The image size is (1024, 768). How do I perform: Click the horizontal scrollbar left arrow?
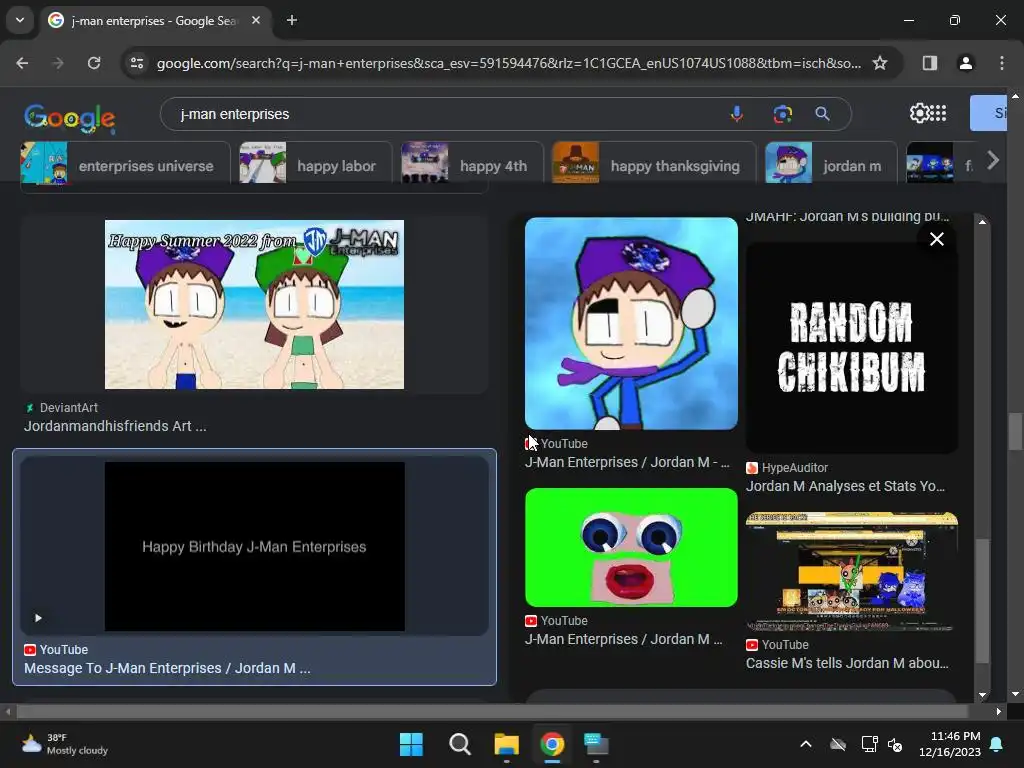(8, 711)
